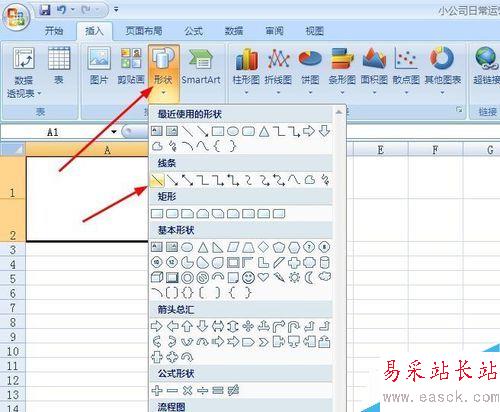Click the Office button logo

tap(16, 17)
